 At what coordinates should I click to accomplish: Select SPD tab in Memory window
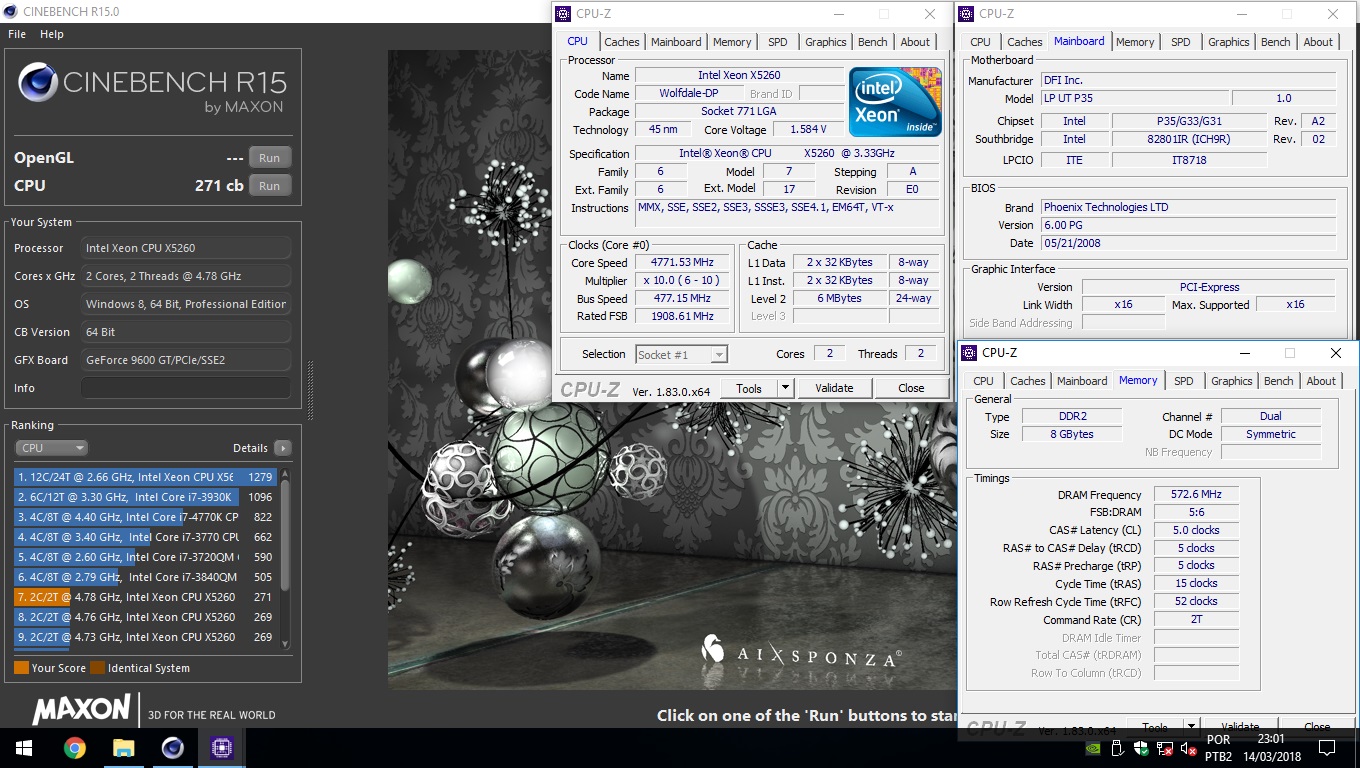[1184, 381]
